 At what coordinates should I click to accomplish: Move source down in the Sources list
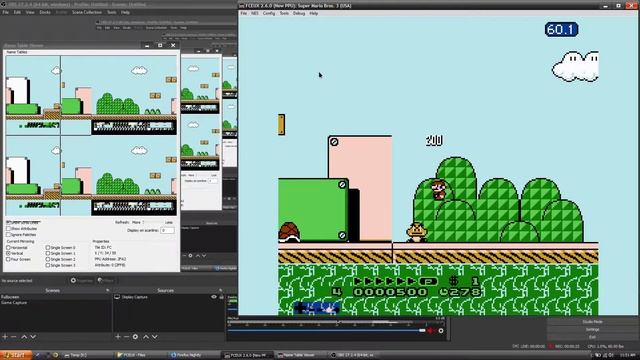point(155,337)
